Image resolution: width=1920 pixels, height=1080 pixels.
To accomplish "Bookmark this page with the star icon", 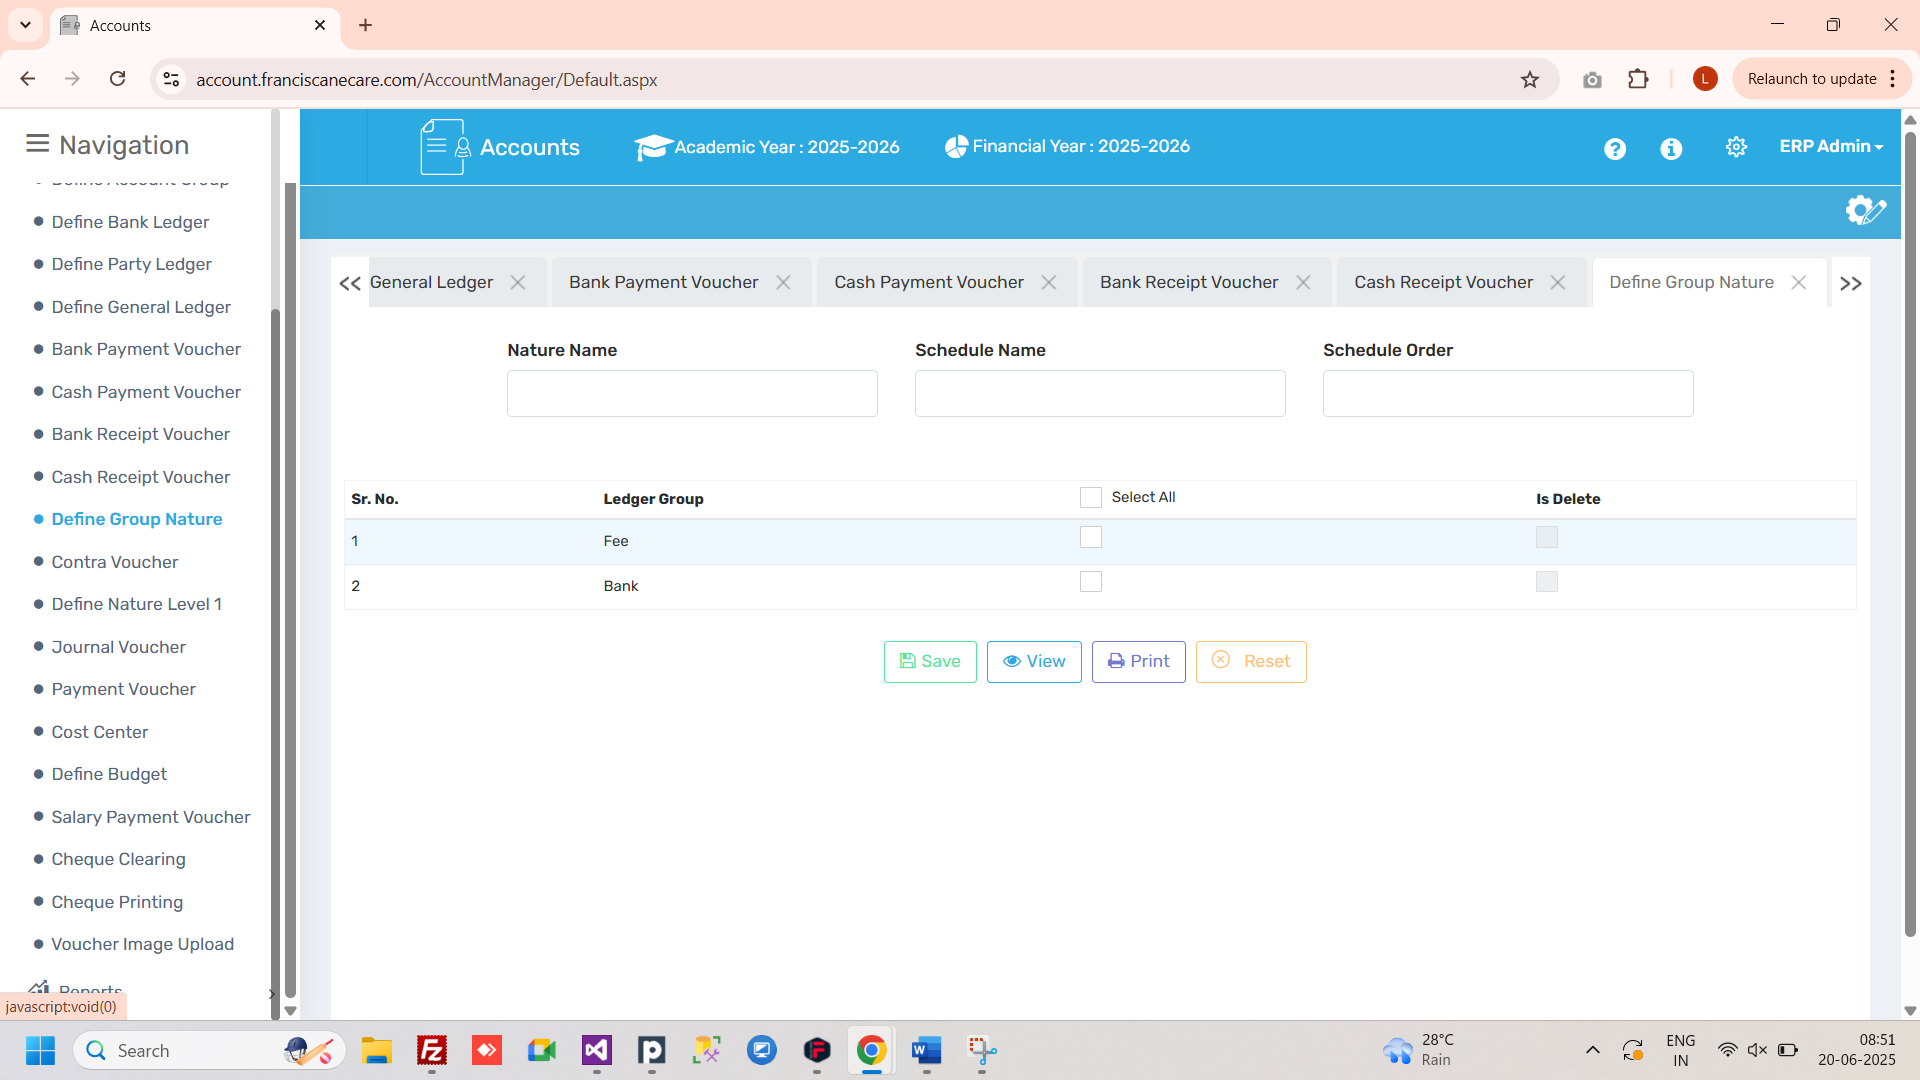I will click(x=1529, y=79).
